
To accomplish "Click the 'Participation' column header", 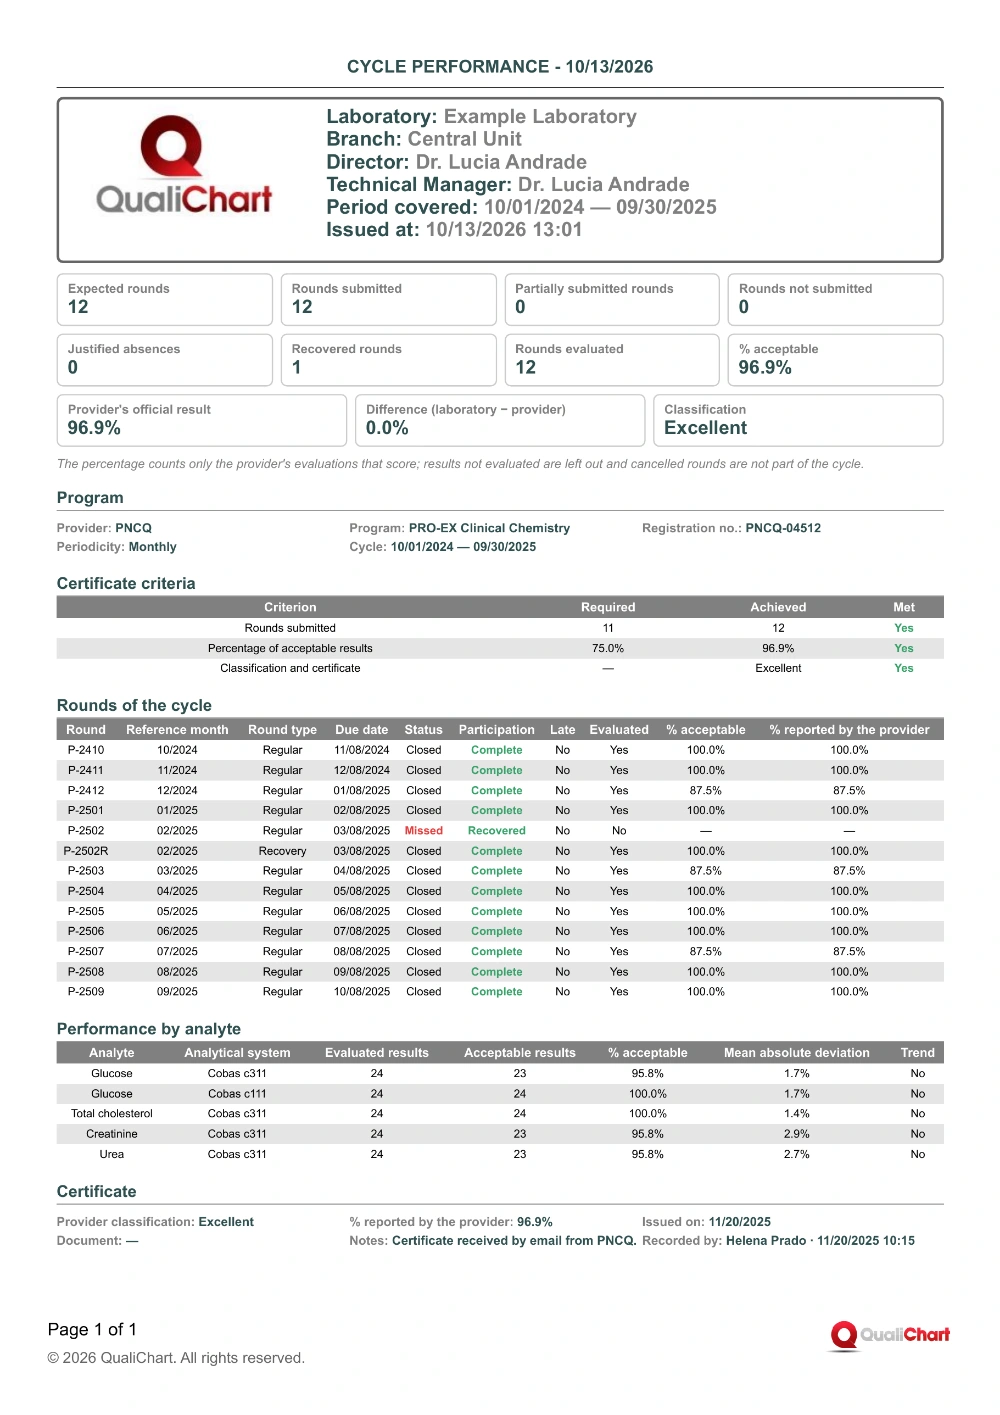I will (497, 730).
